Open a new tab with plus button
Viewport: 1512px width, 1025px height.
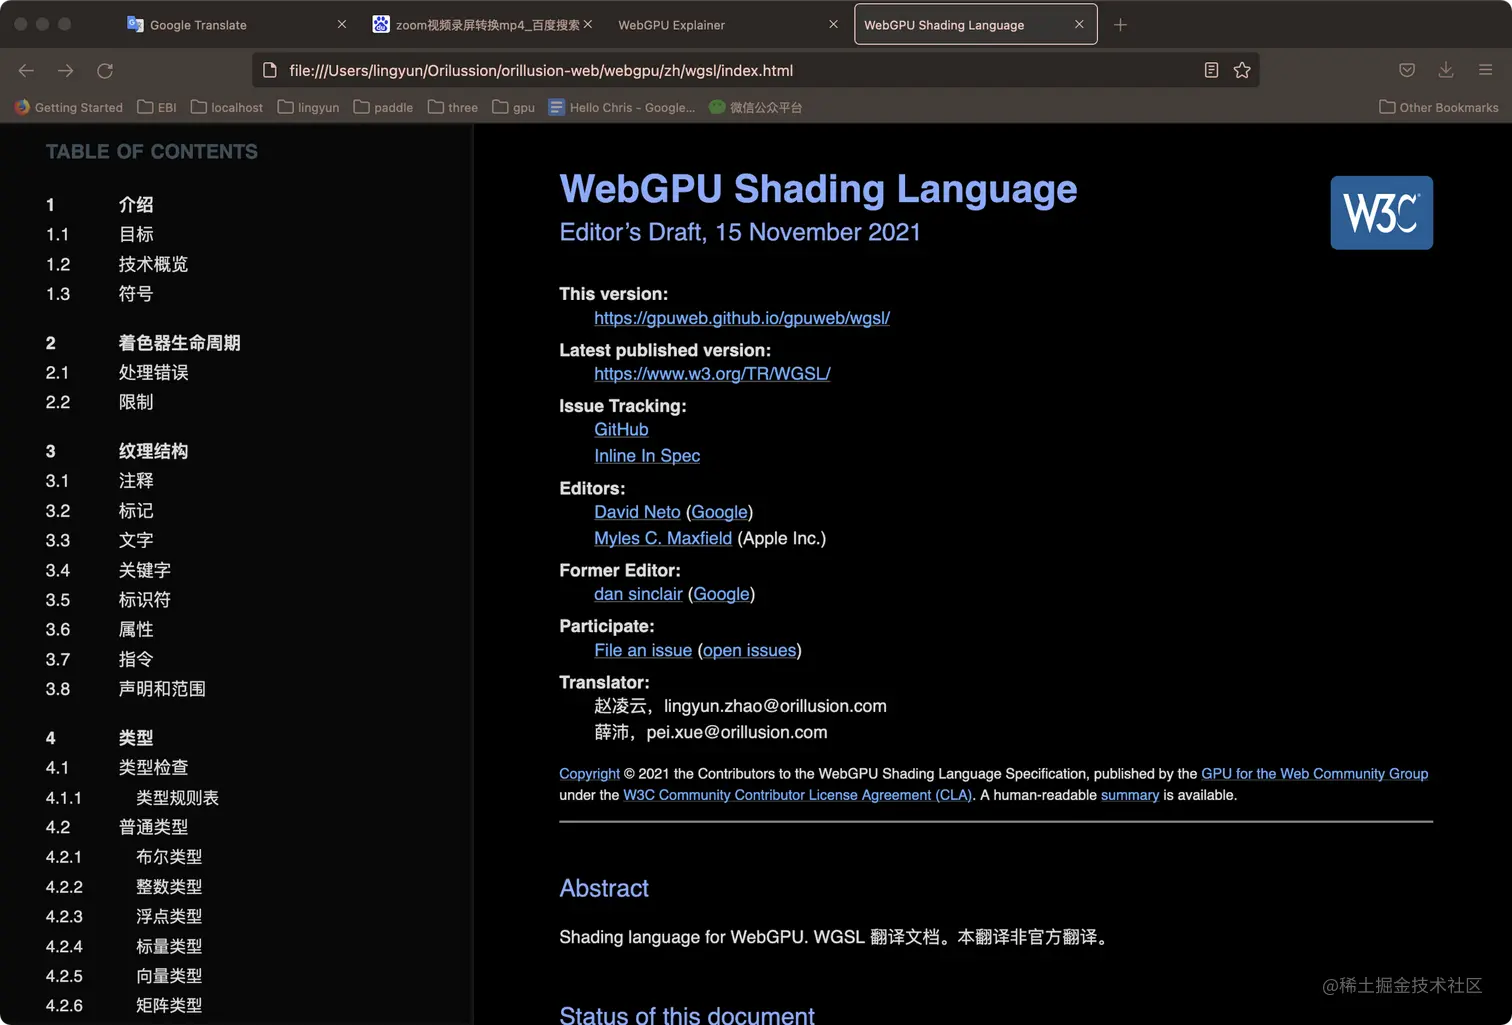tap(1120, 25)
